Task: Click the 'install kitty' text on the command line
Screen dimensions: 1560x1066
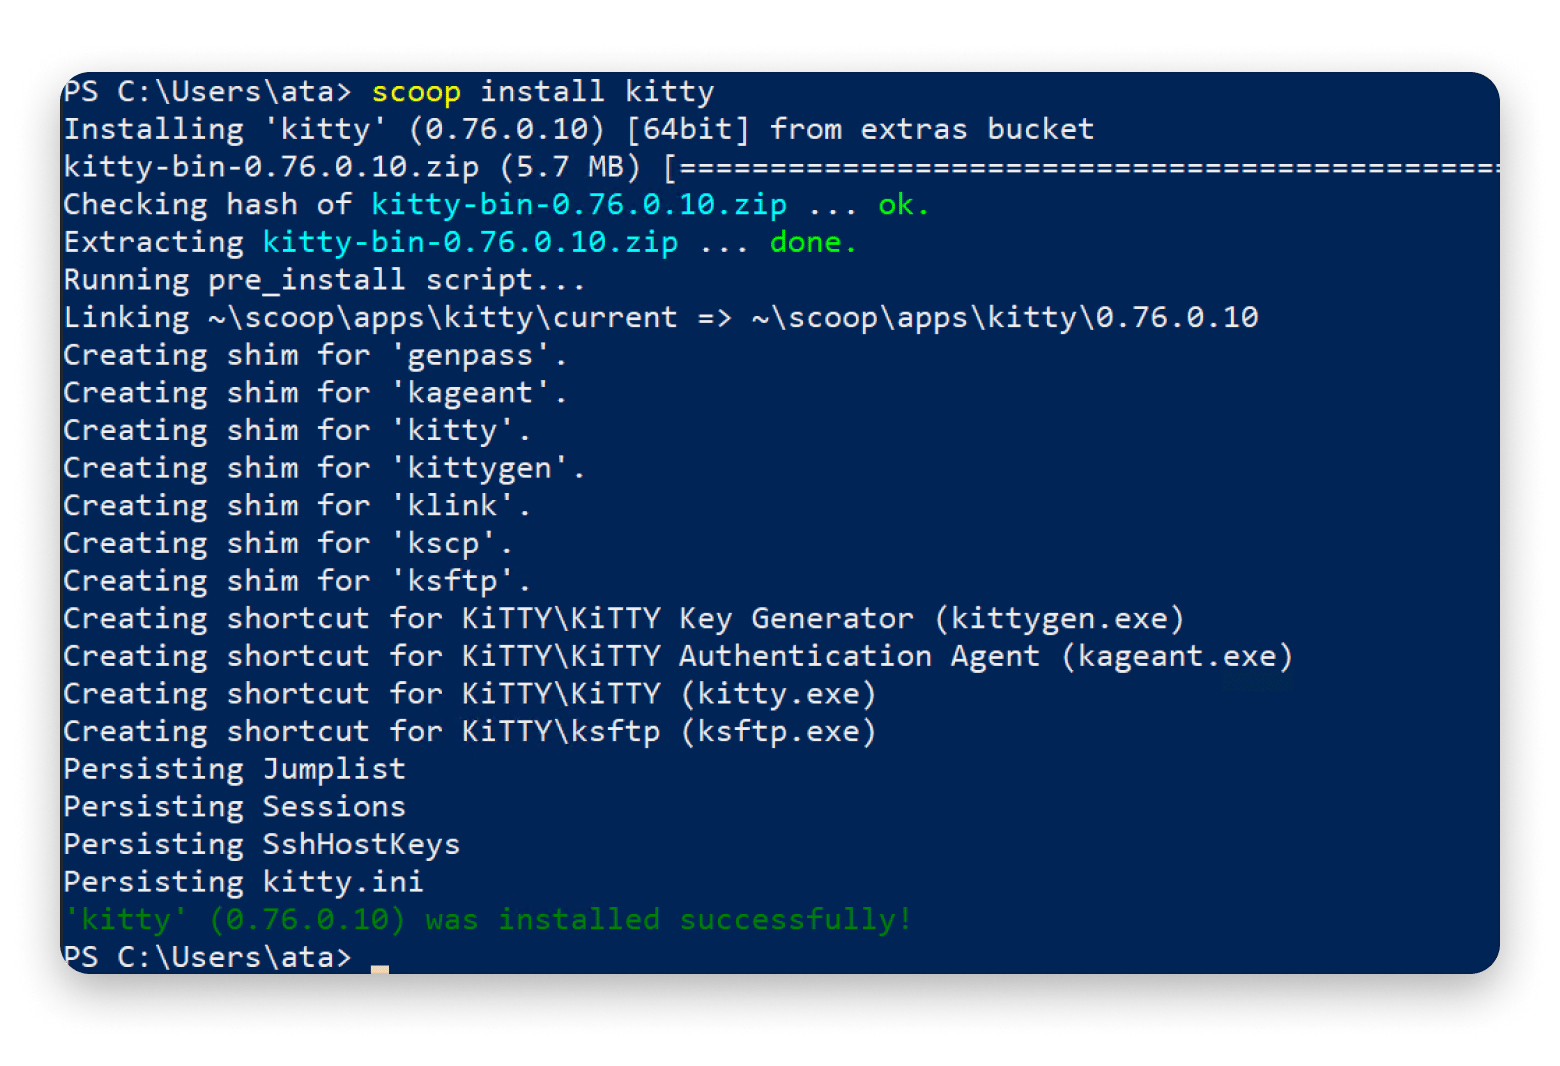Action: coord(597,92)
